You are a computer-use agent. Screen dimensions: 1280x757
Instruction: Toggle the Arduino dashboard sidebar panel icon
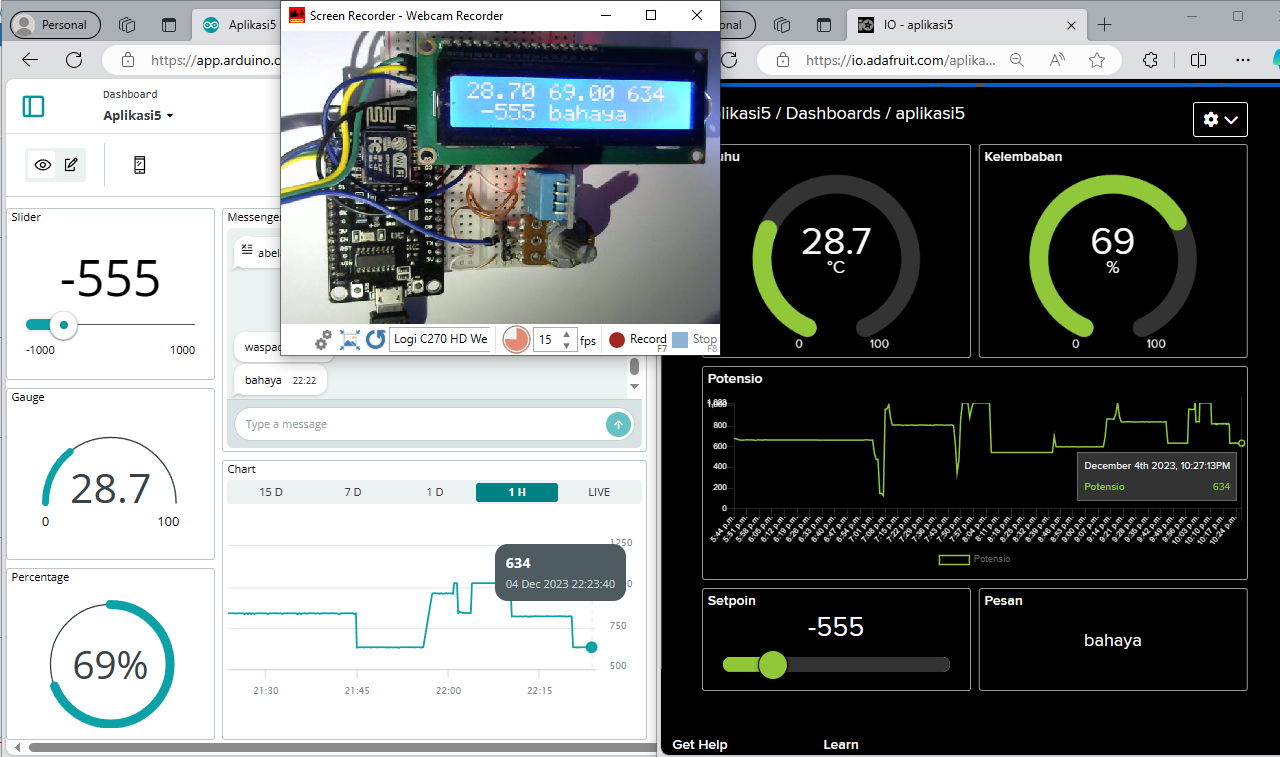tap(33, 106)
